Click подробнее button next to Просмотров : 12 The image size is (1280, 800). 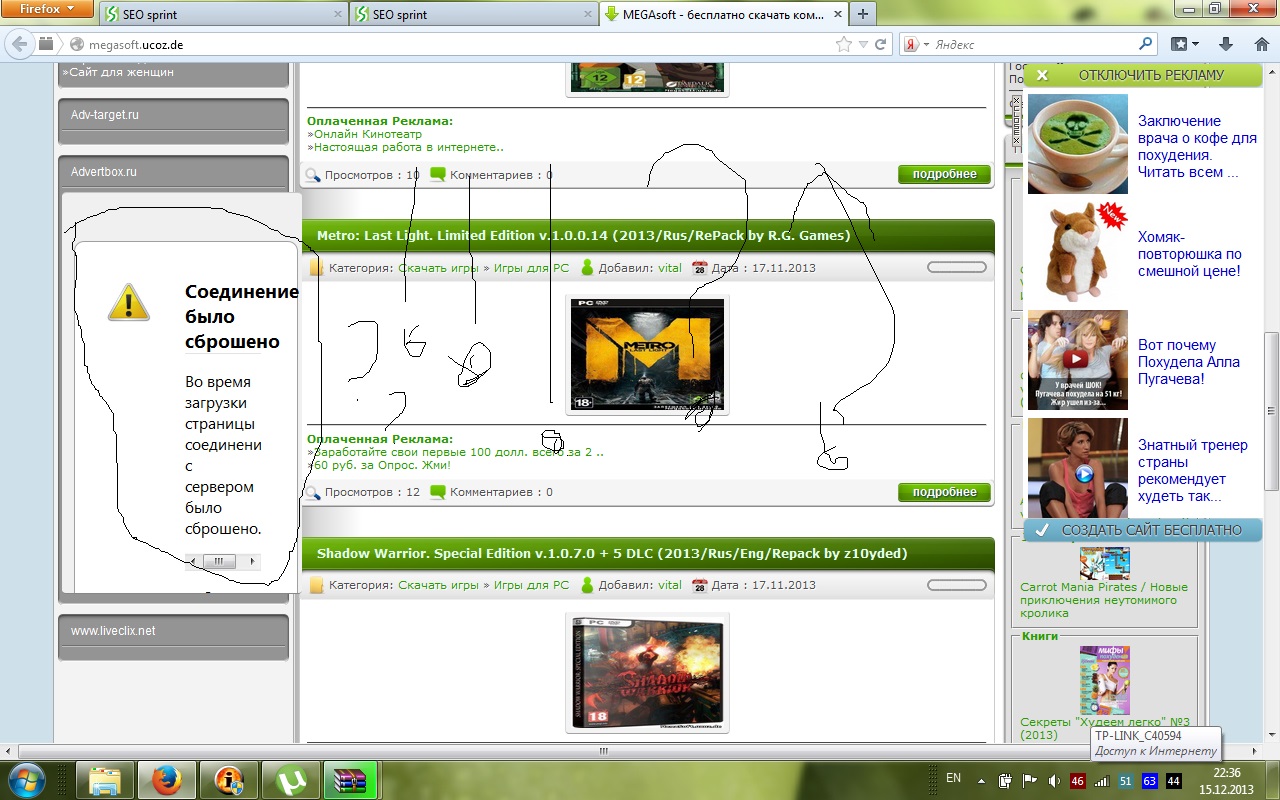pos(944,492)
